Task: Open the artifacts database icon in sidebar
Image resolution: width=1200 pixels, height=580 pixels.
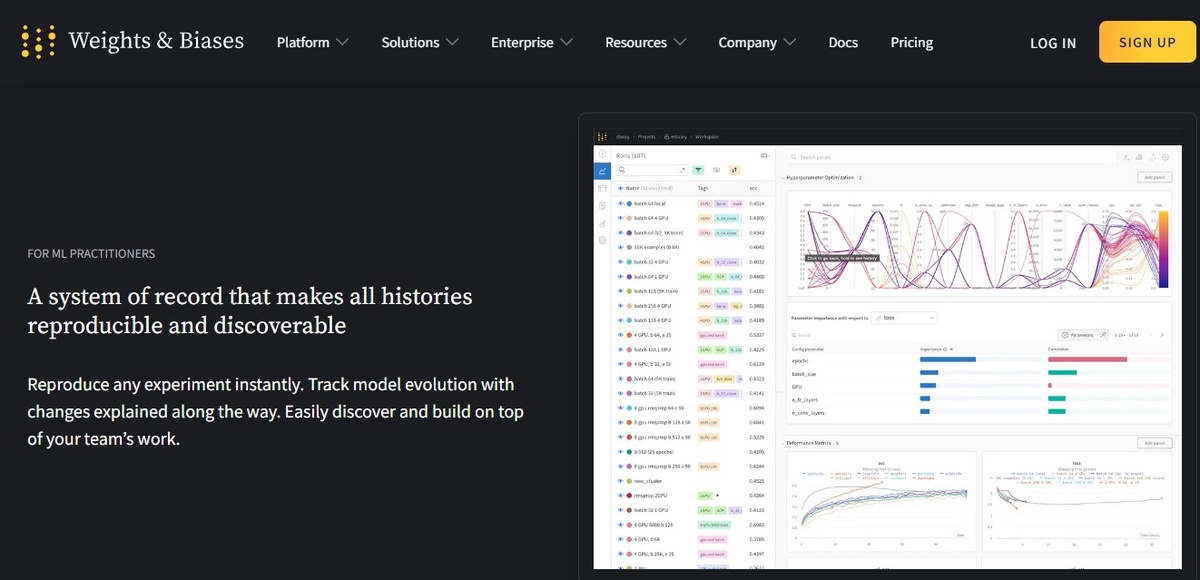Action: [602, 240]
